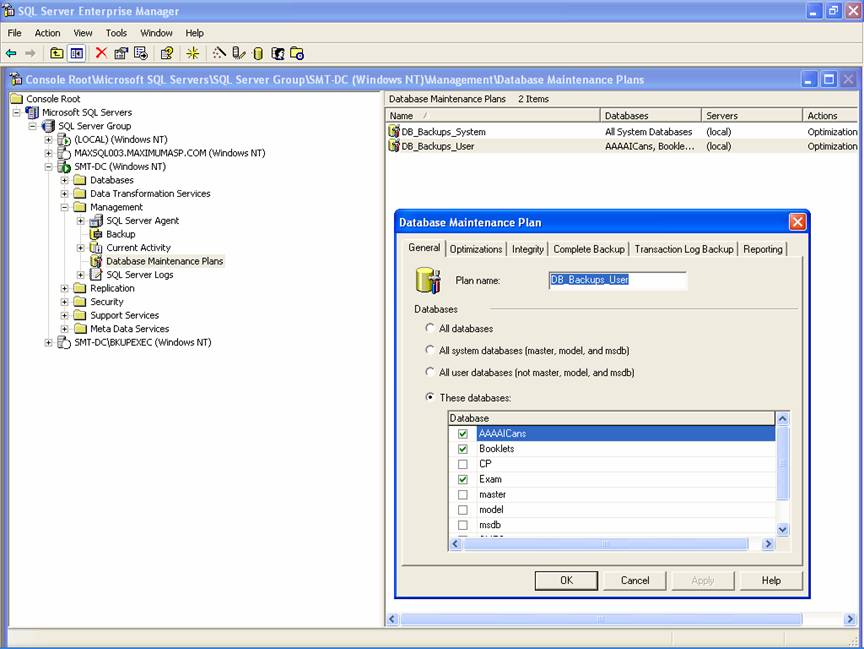Click the MAXSQL003.MAXIMUMASP.COM server icon

64,153
